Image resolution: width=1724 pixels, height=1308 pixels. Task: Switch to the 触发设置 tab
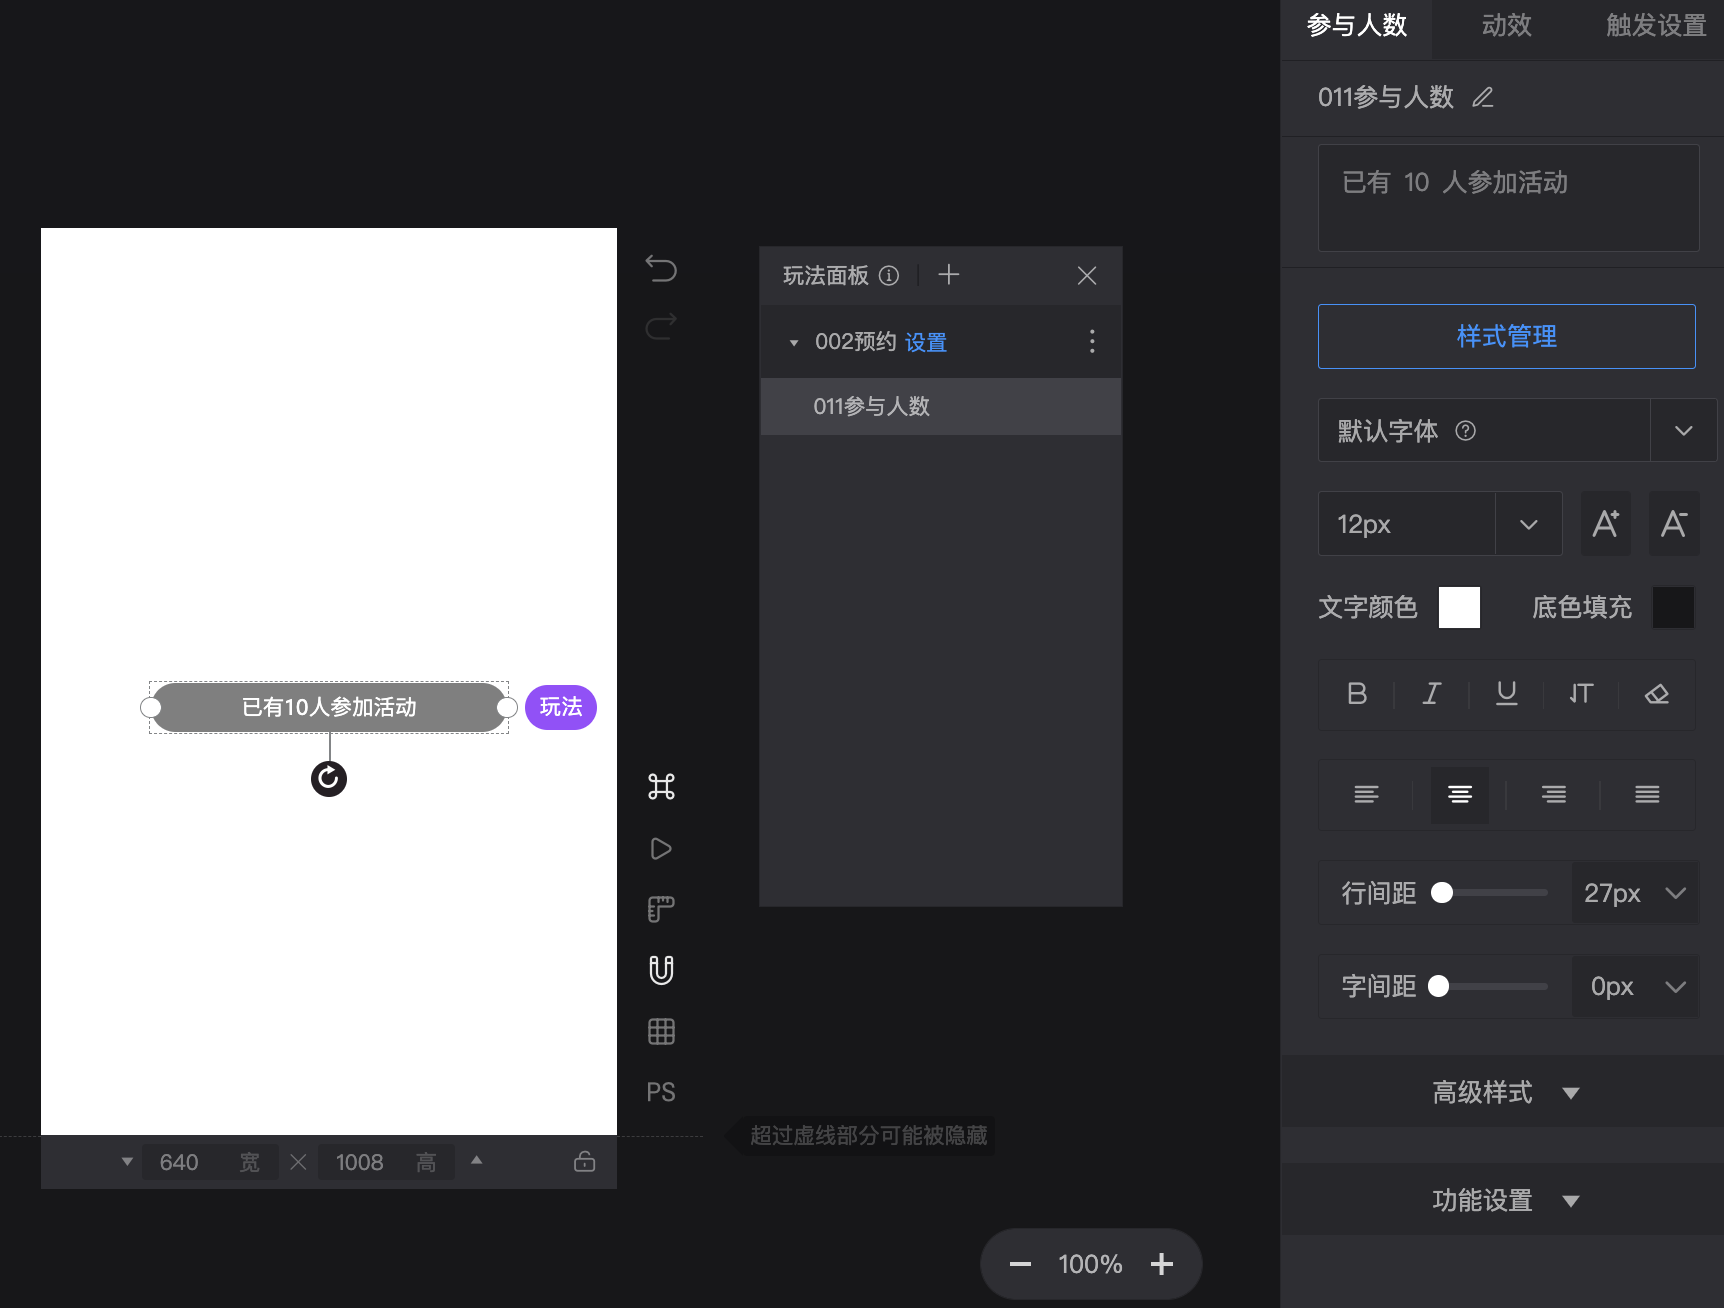(1656, 26)
